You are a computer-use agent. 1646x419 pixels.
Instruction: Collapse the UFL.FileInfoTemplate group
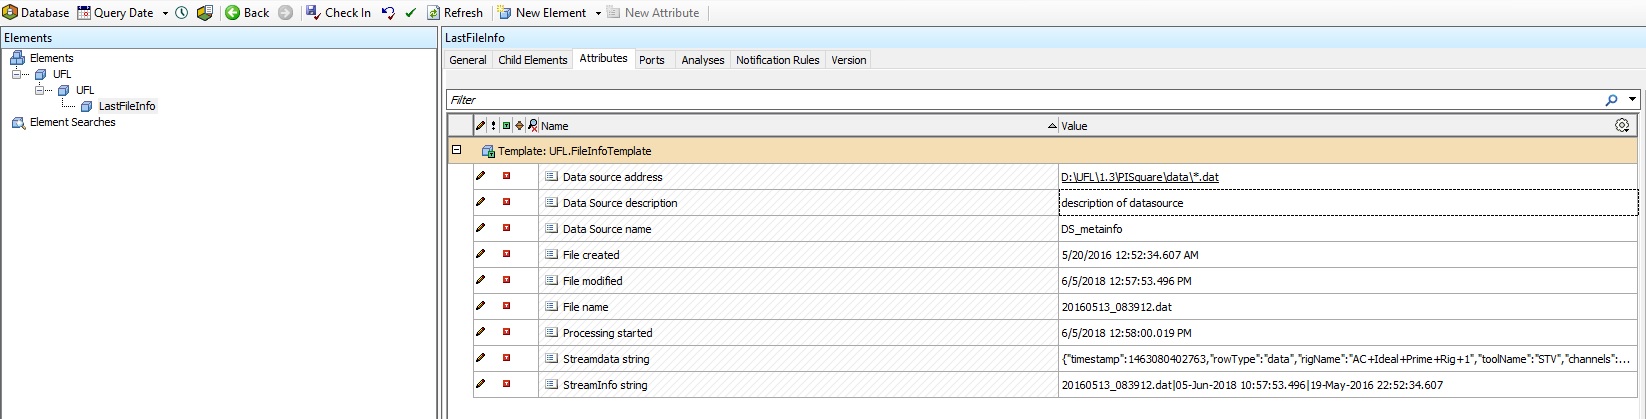pos(457,150)
